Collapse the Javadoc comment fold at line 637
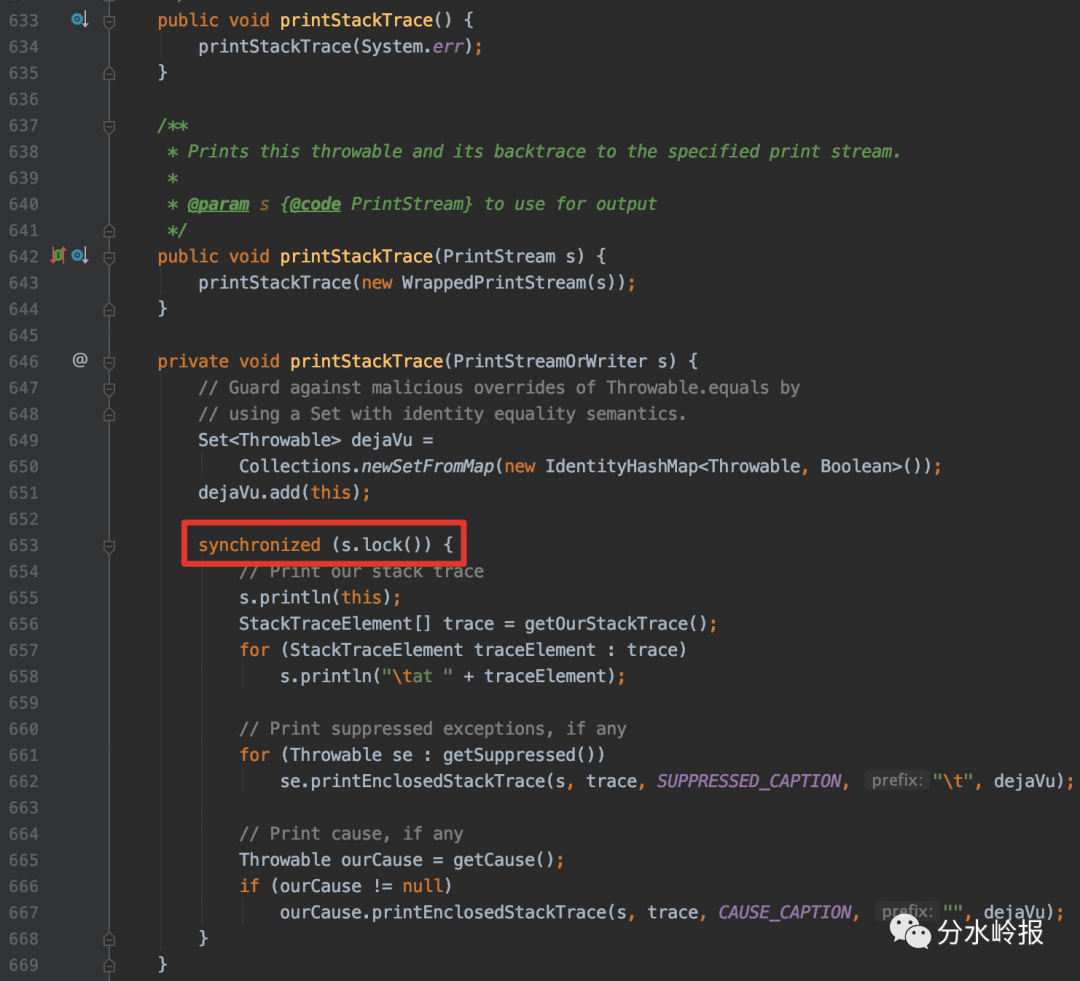 coord(109,126)
